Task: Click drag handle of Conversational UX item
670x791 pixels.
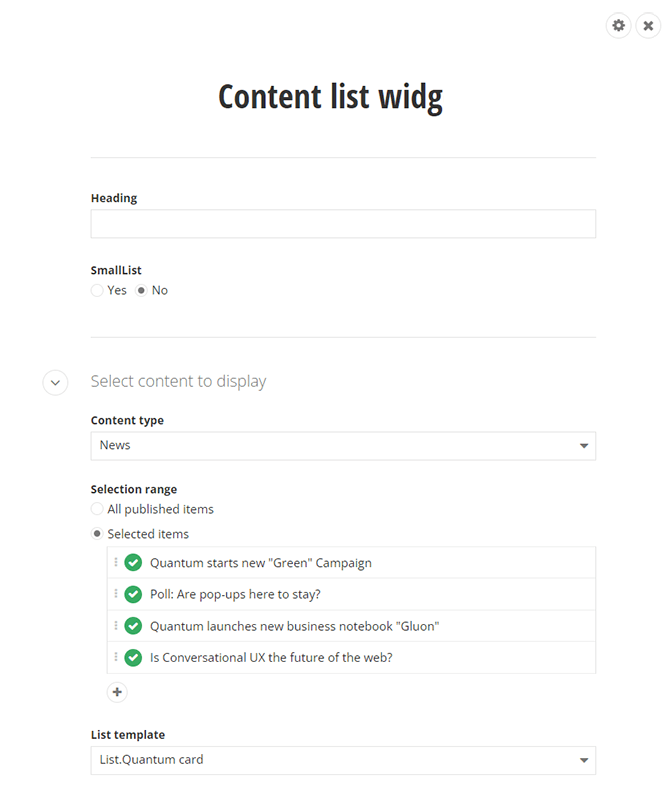Action: click(116, 658)
